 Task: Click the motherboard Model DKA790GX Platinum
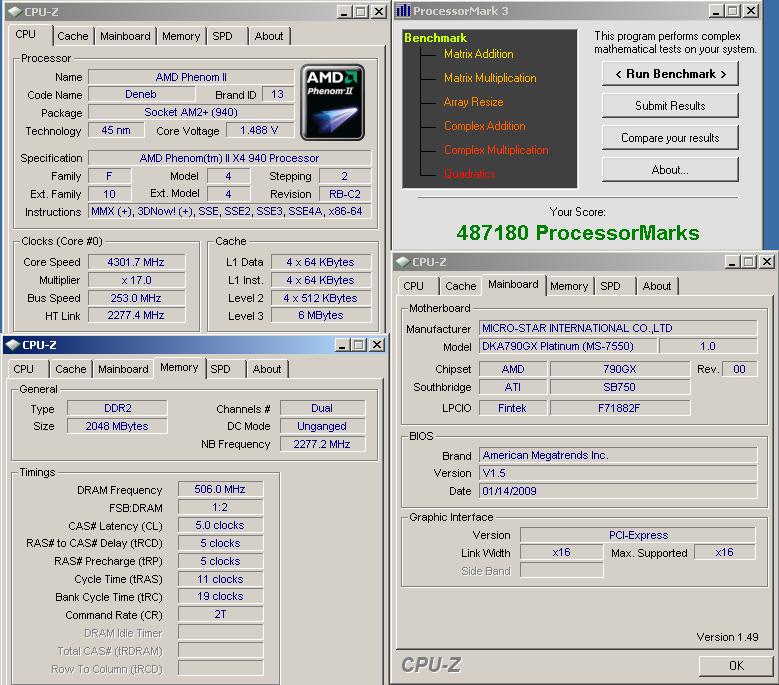[567, 346]
